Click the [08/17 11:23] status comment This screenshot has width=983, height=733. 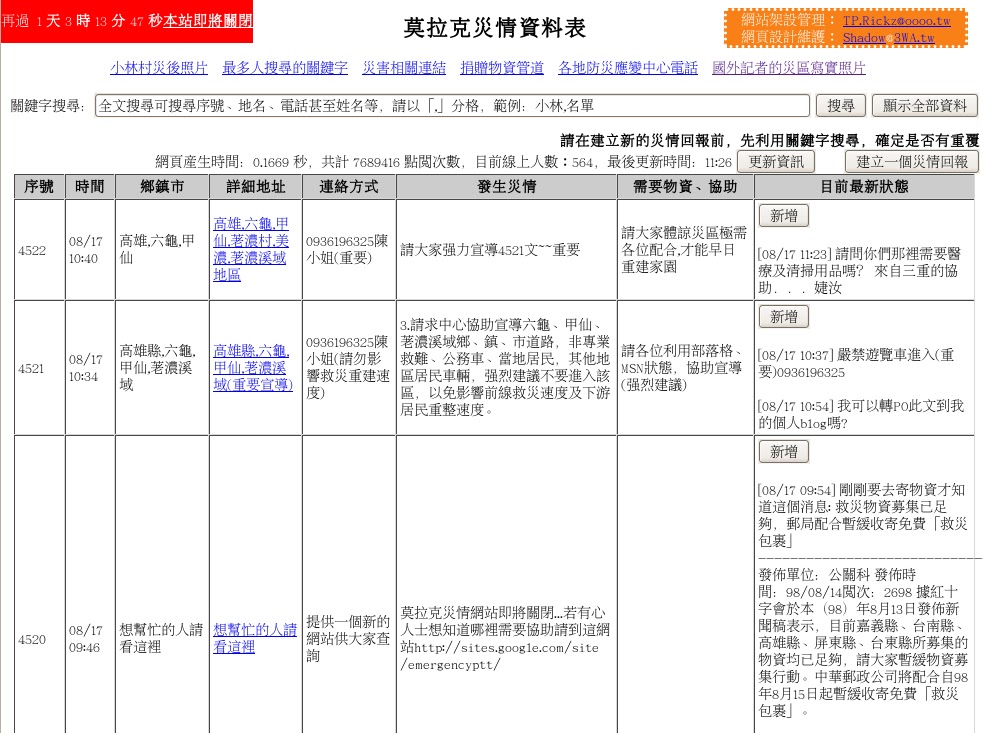click(859, 271)
